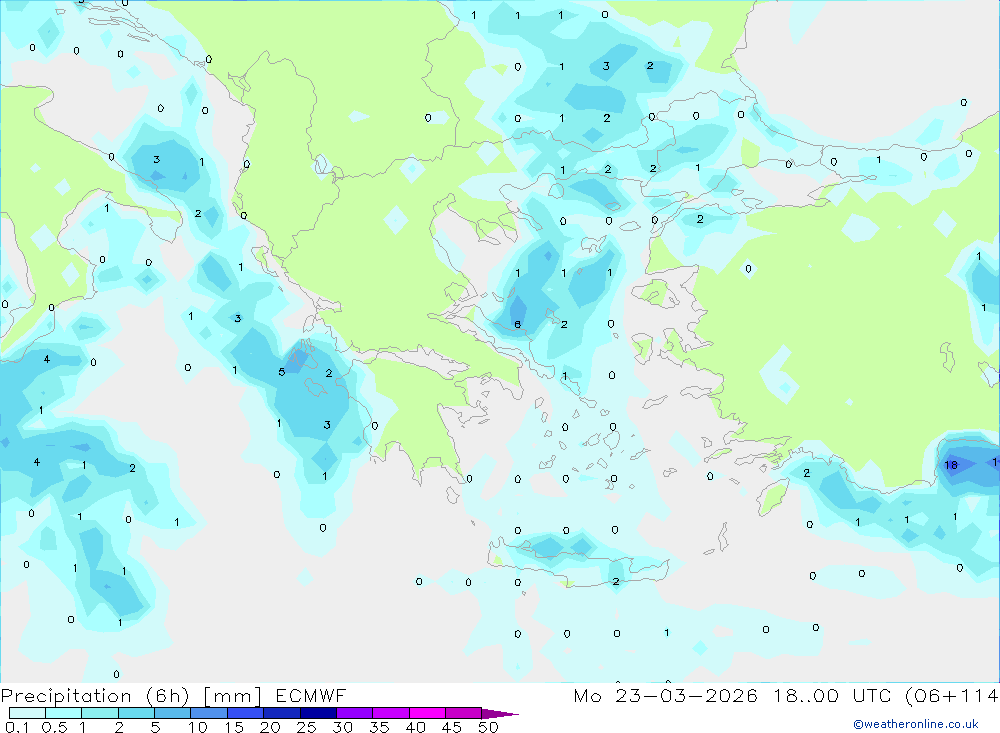Click the legend tick label 0.5

[x=54, y=727]
